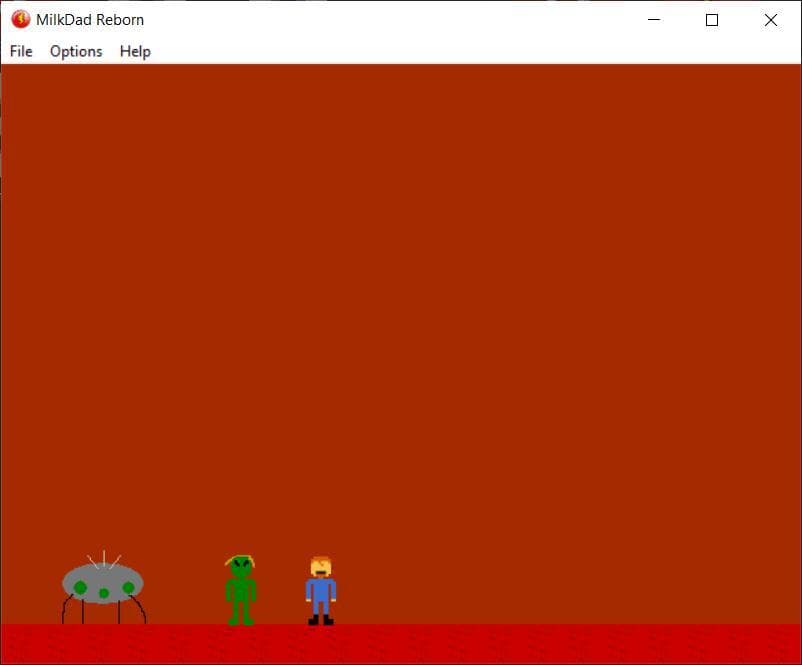This screenshot has height=665, width=802.
Task: Click the green alien character
Action: (x=240, y=590)
